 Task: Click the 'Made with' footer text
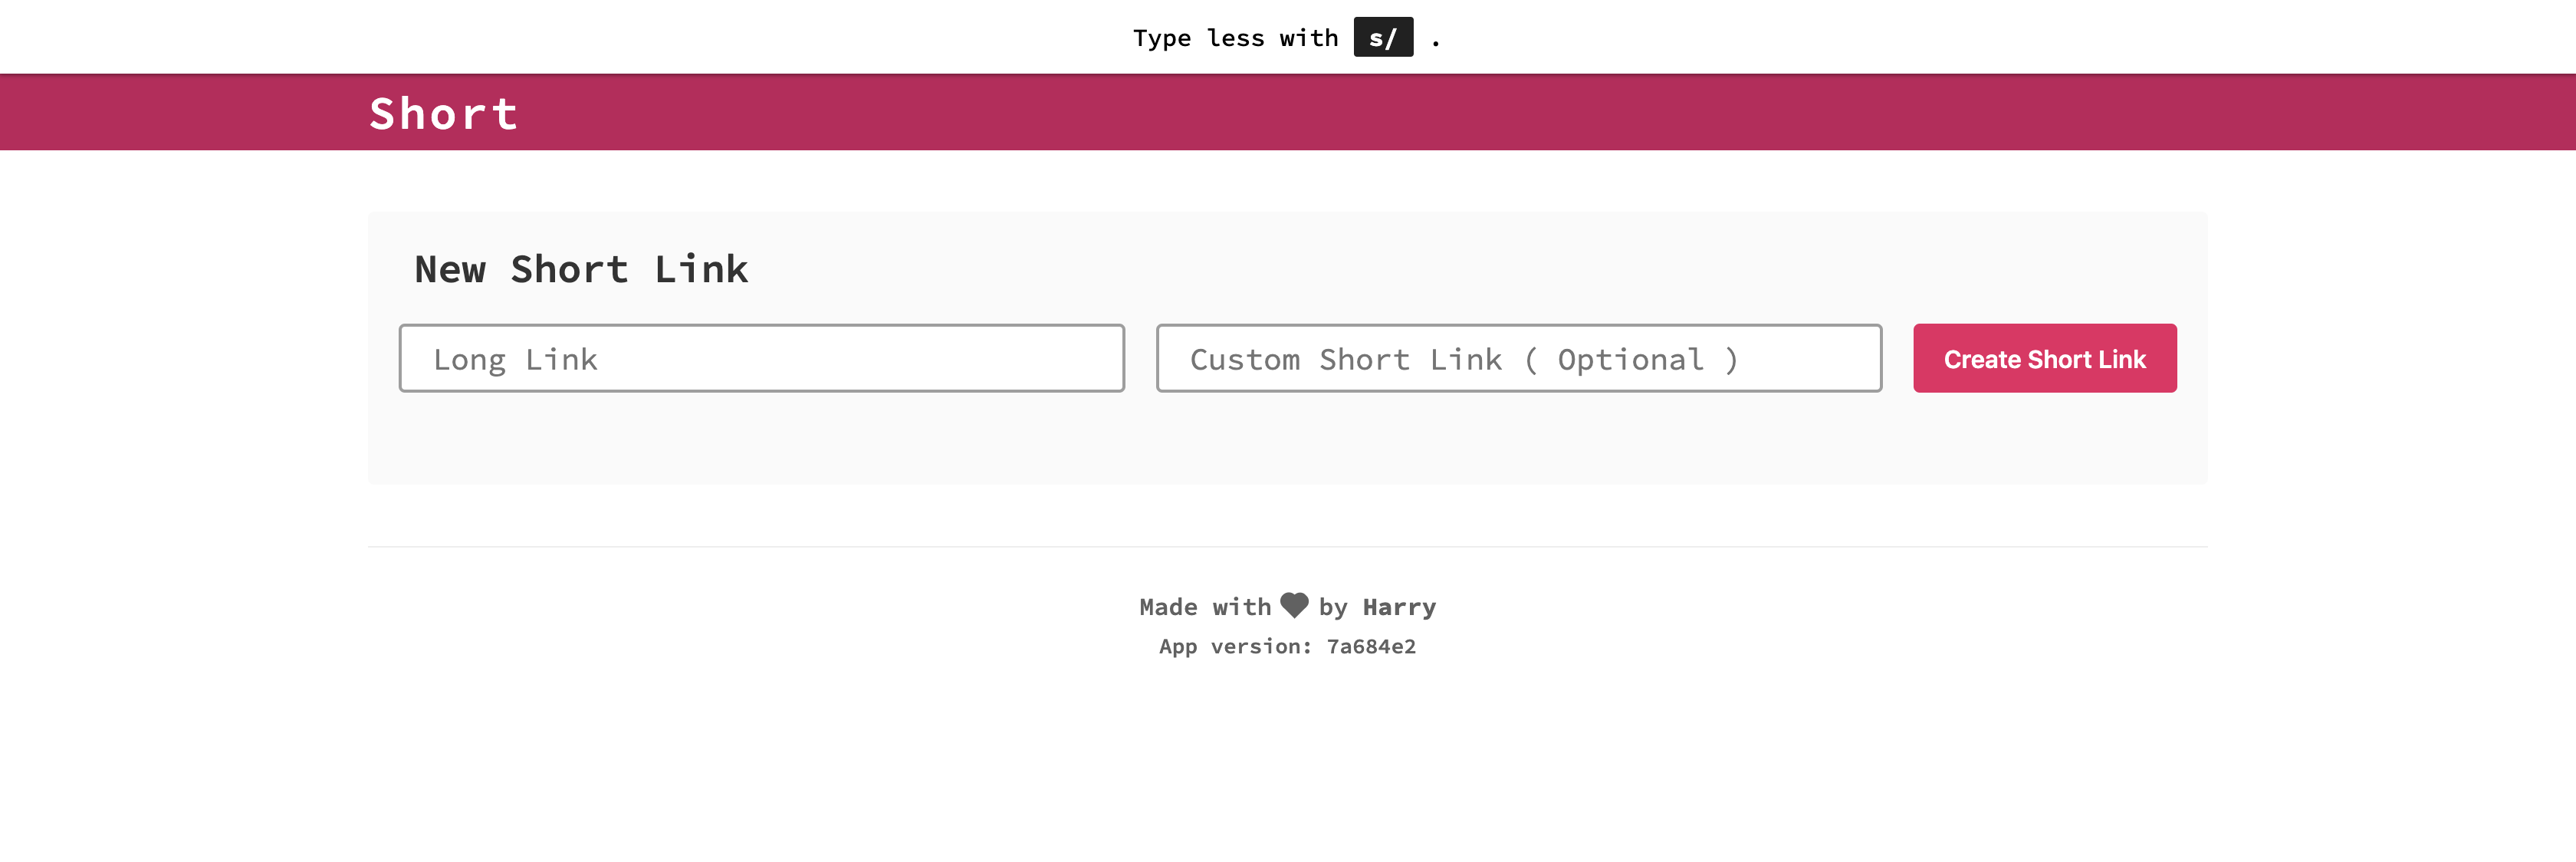[1204, 607]
